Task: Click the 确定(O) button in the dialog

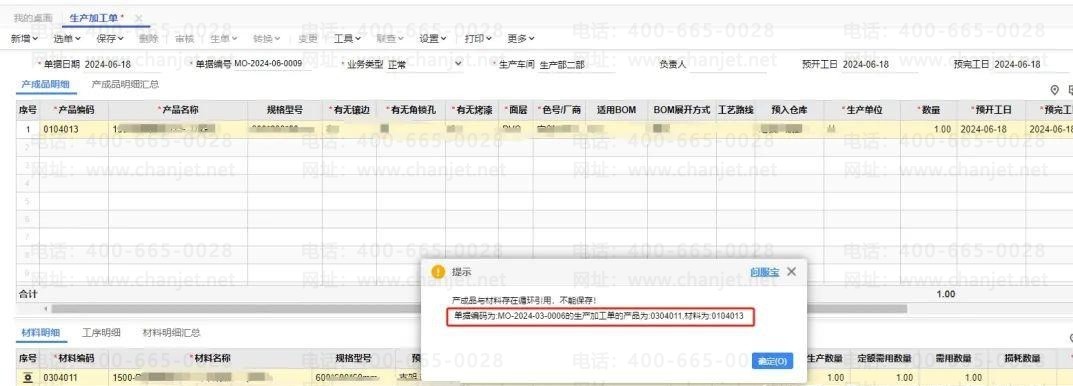Action: coord(772,361)
